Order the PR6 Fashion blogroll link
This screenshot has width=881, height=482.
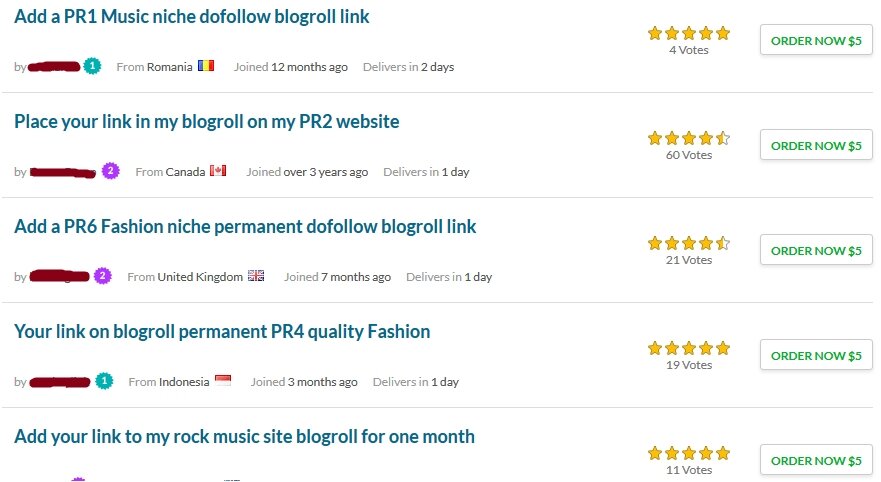click(815, 250)
